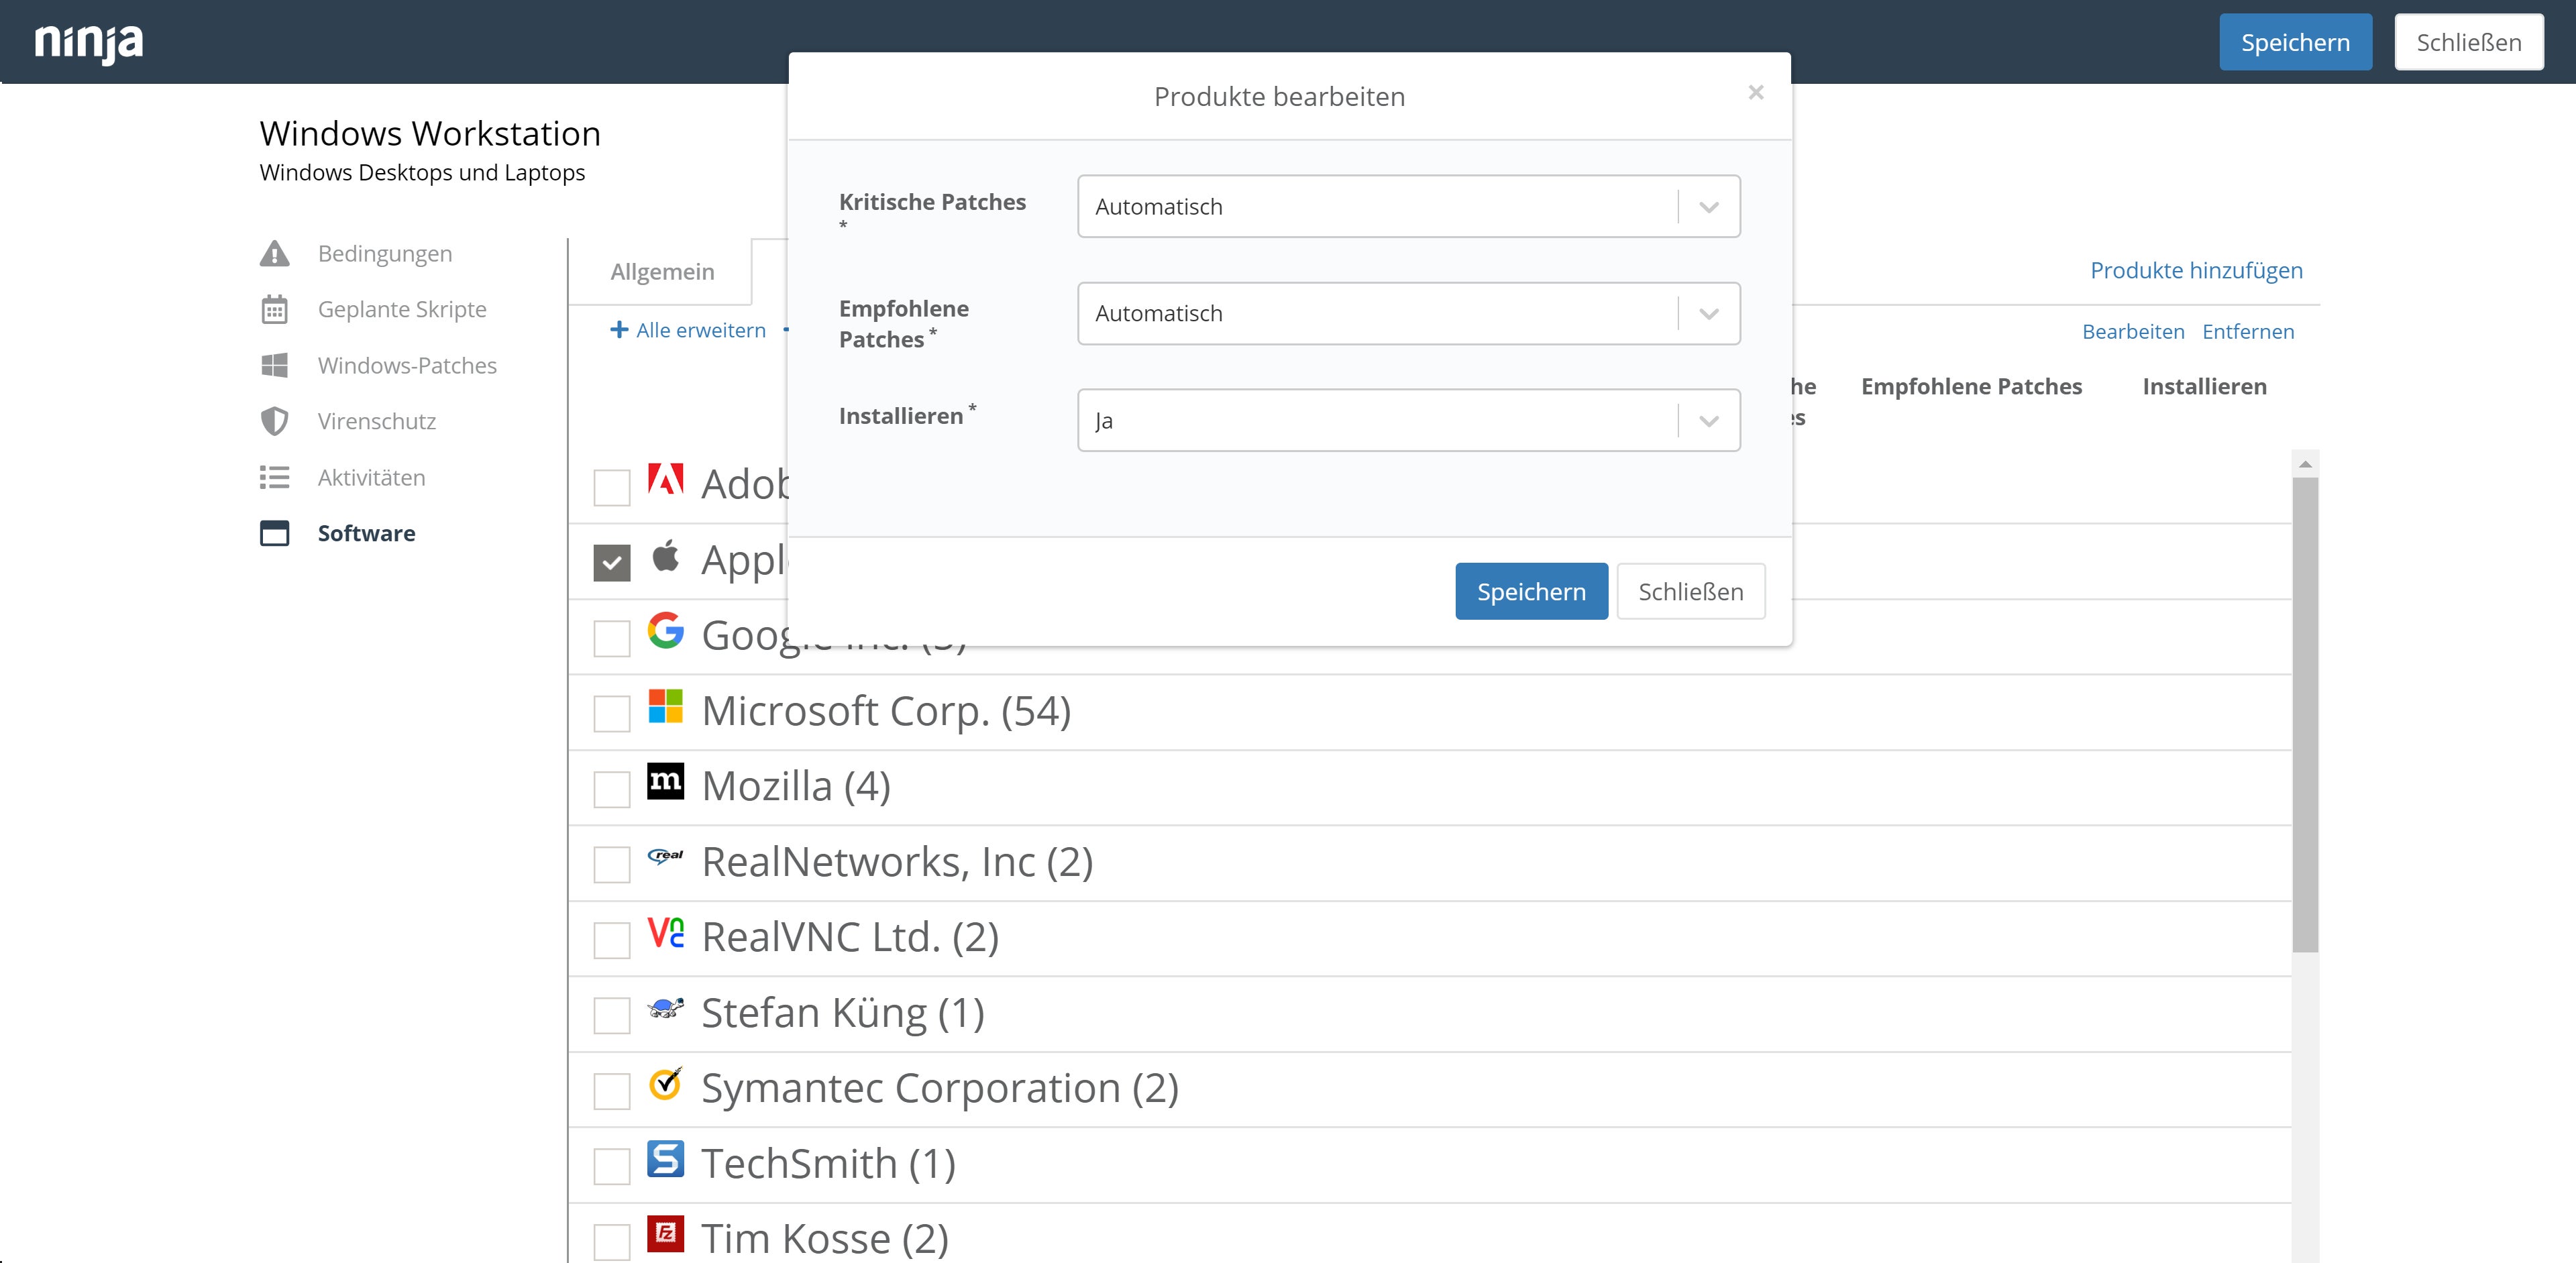Click the ninja logo in header
2576x1263 pixels.
89,42
